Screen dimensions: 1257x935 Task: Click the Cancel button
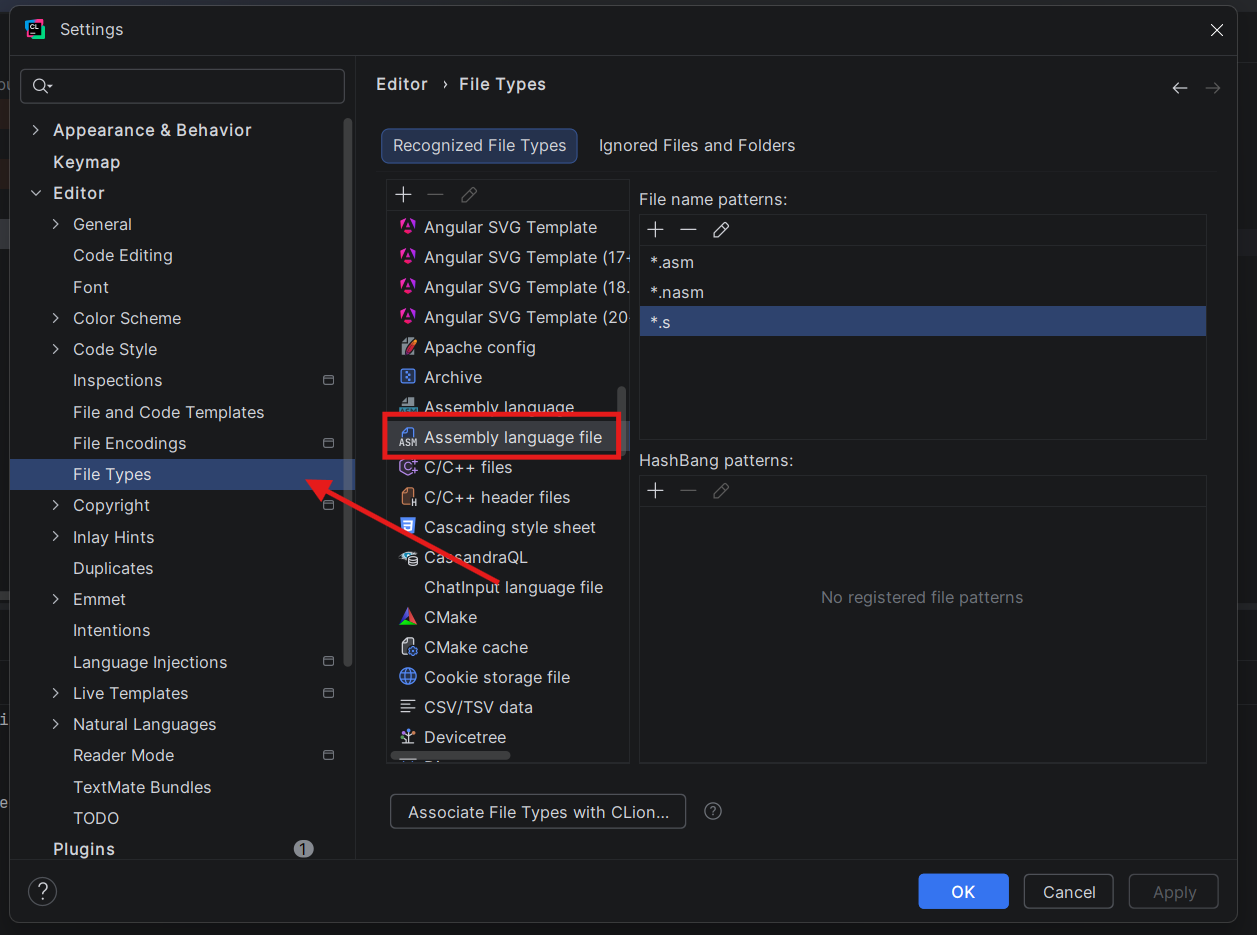[1069, 891]
